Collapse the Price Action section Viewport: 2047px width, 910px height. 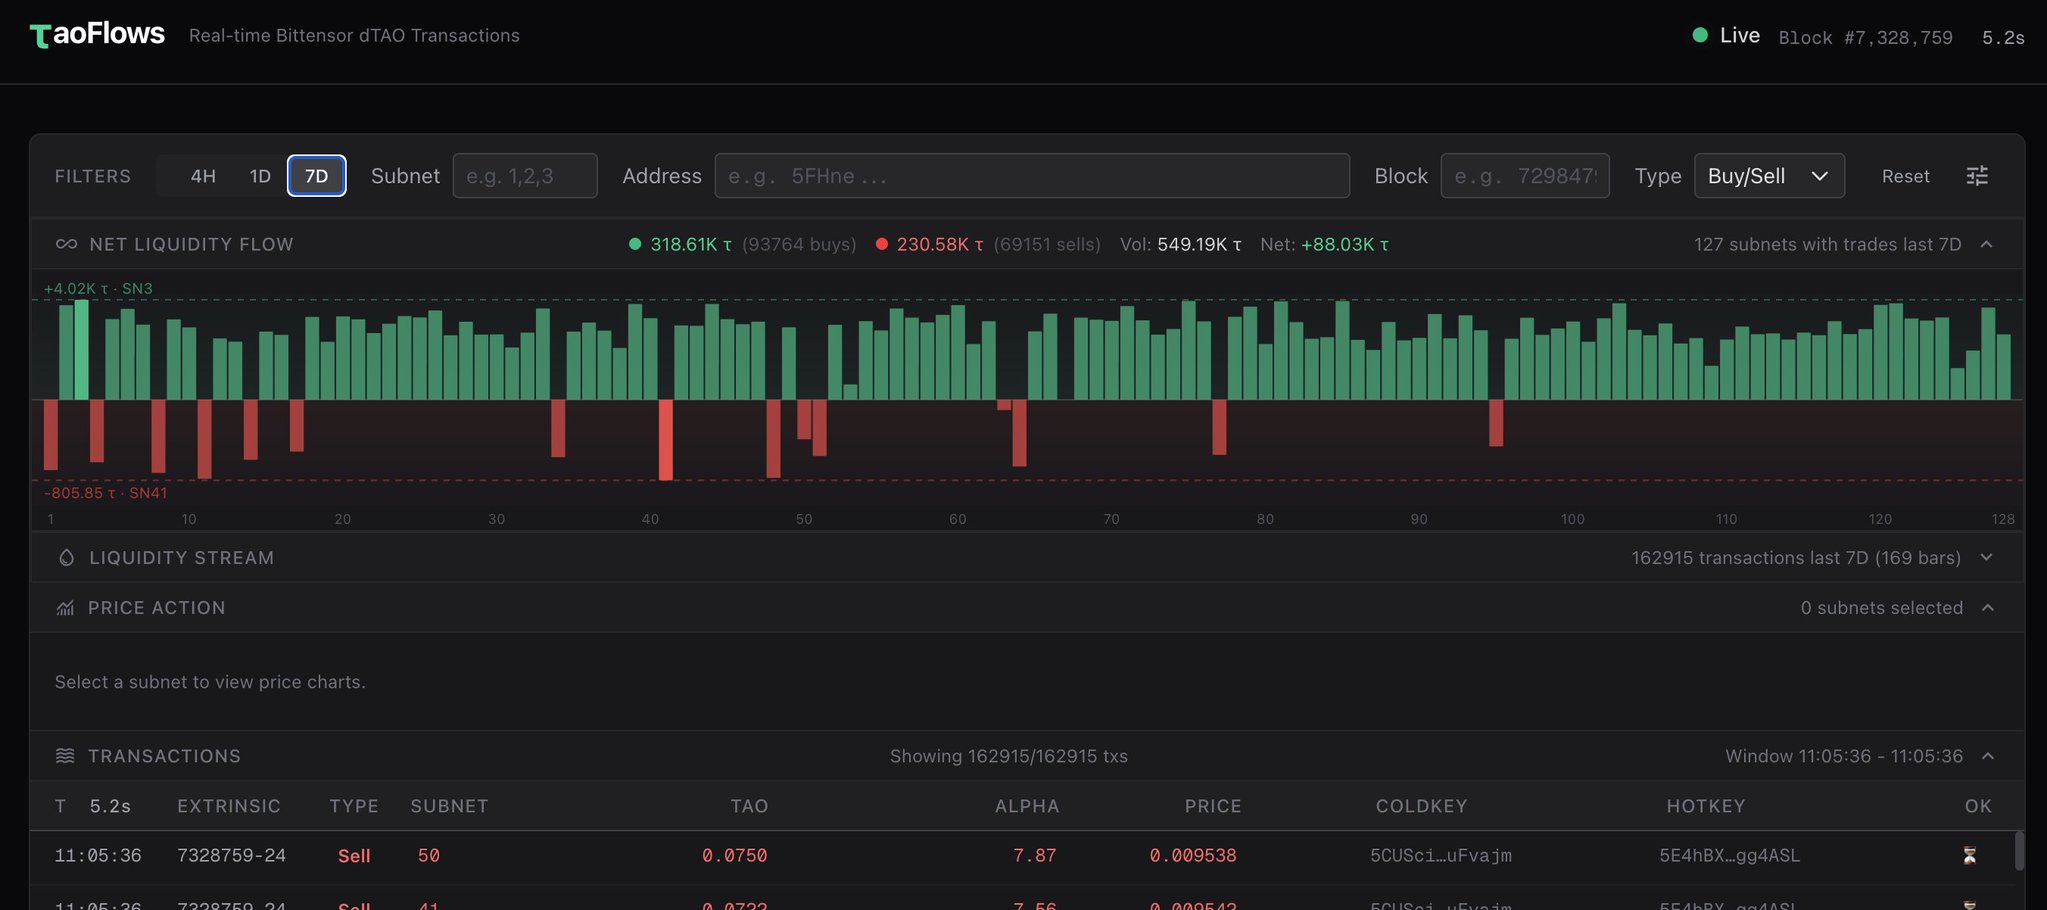click(x=1987, y=608)
